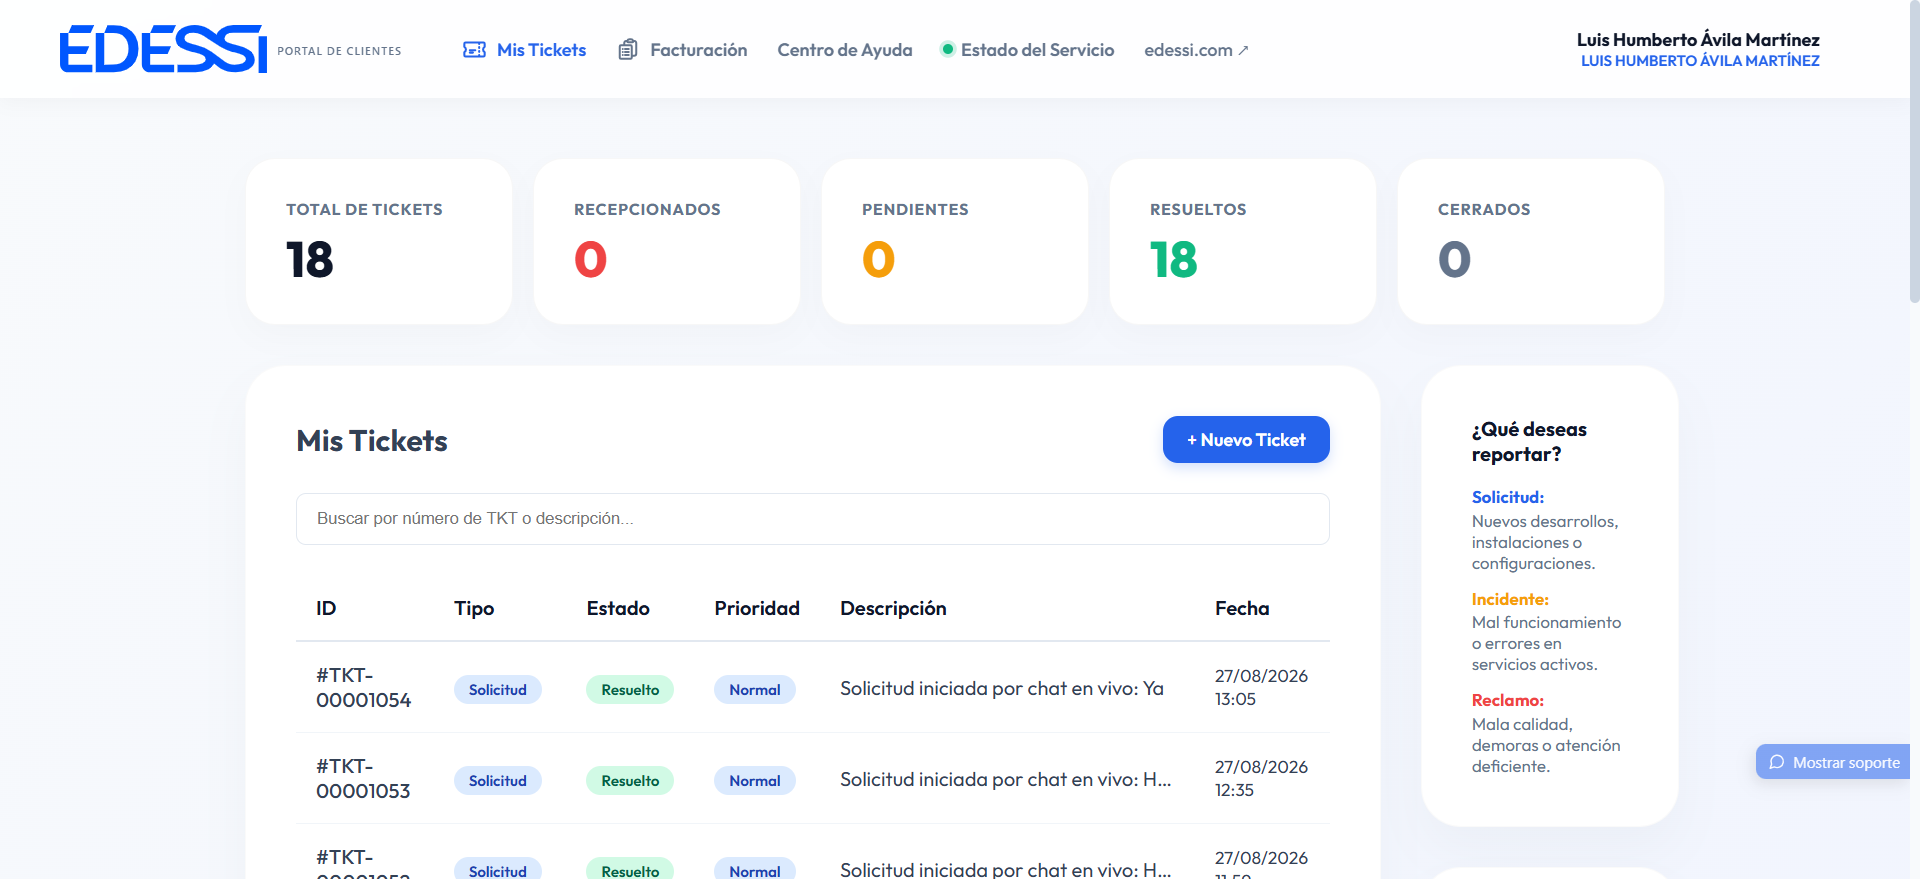Image resolution: width=1920 pixels, height=879 pixels.
Task: Click the Total de Tickets card
Action: point(379,241)
